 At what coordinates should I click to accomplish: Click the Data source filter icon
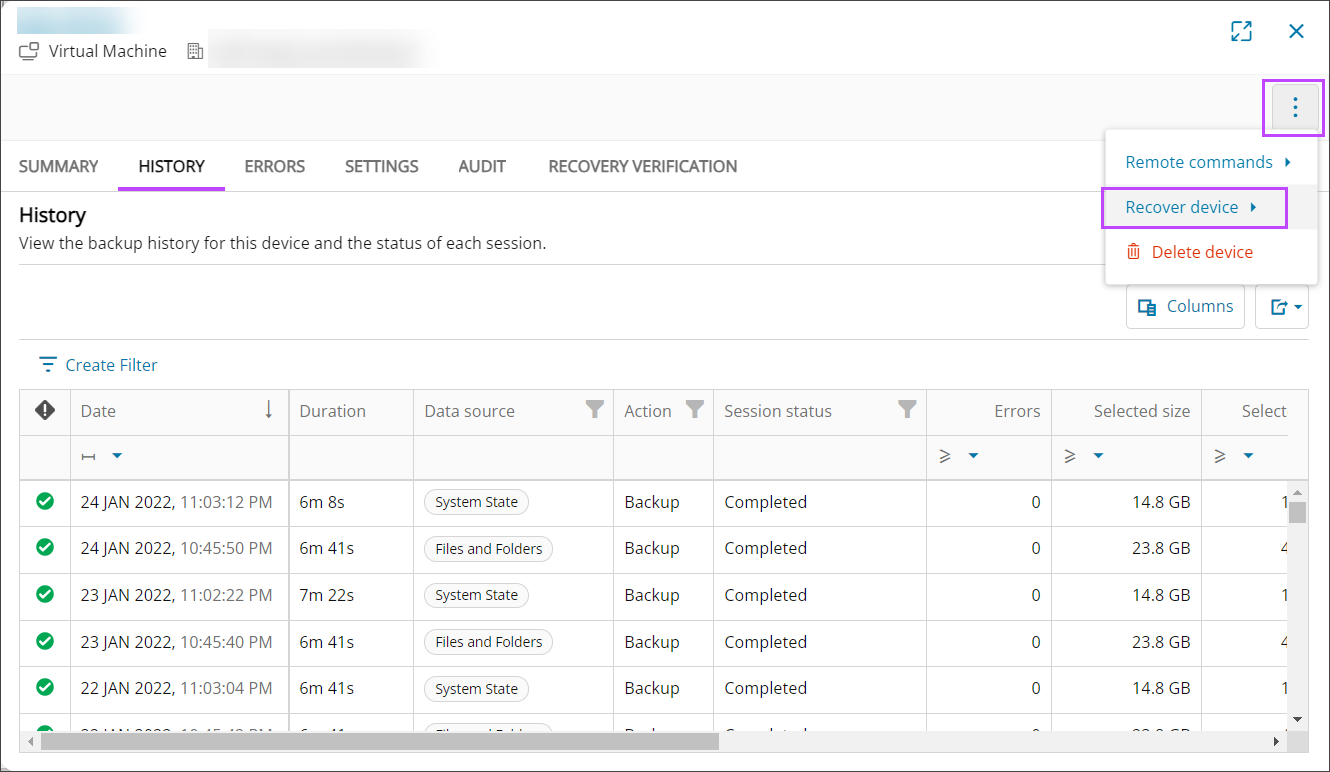pos(594,410)
